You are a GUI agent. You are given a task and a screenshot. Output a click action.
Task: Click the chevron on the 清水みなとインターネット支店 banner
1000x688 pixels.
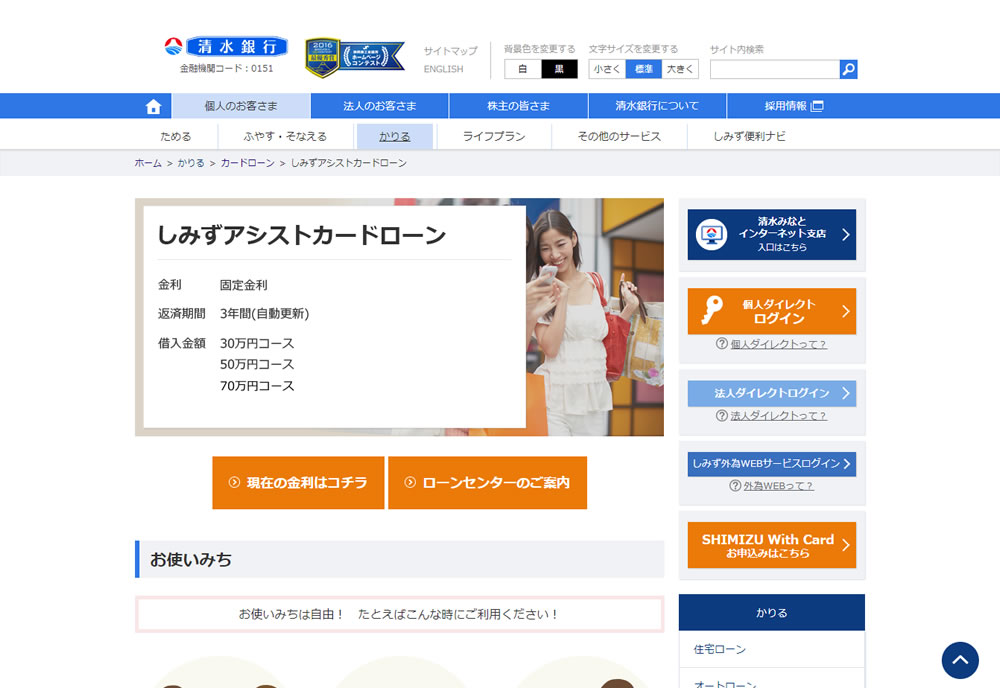[x=846, y=235]
